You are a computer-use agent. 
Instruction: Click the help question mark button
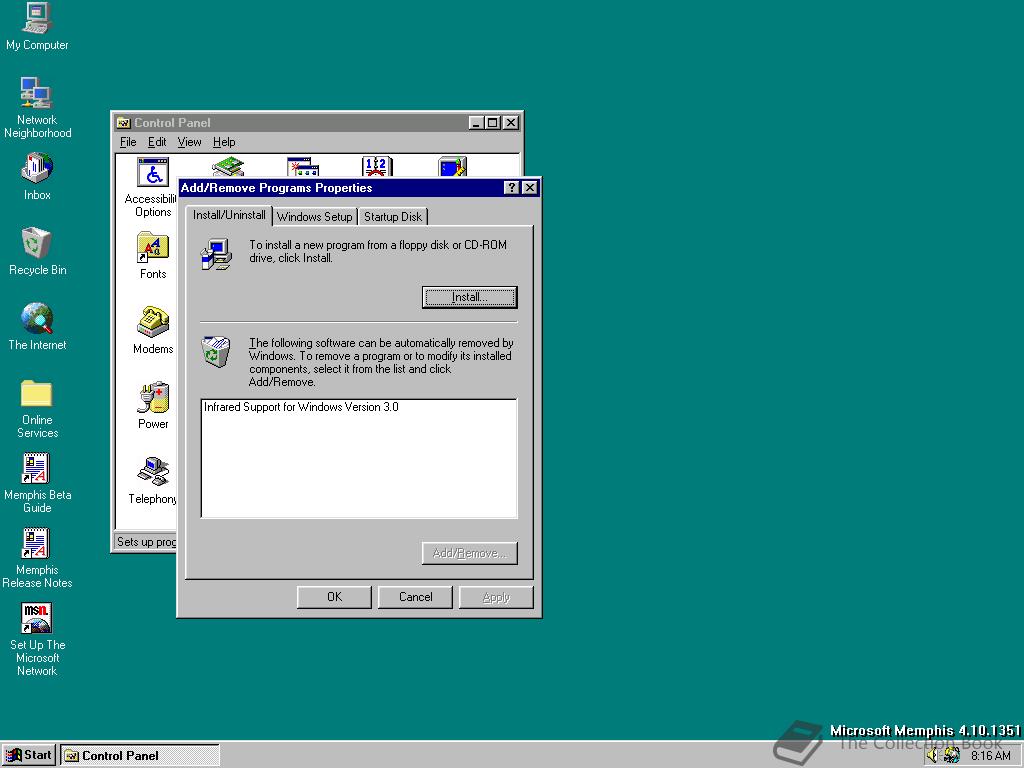click(x=511, y=187)
